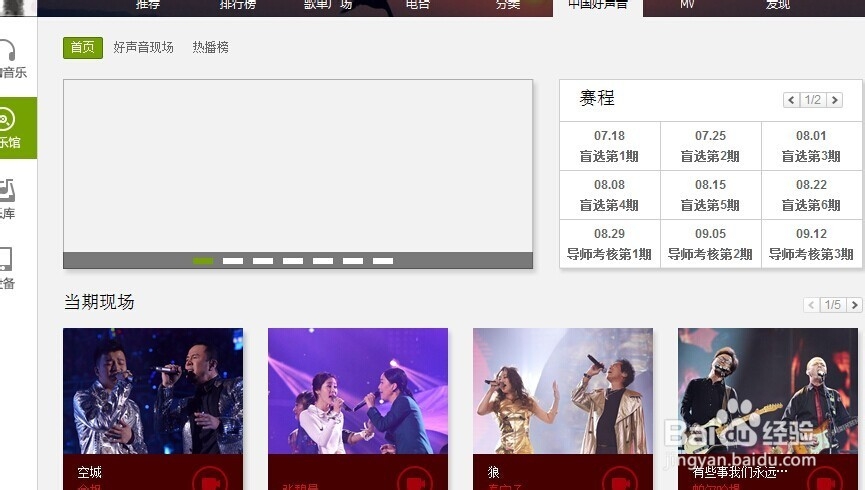Open 09.12 导师考核第3期 schedule cell
This screenshot has width=865, height=490.
(811, 244)
